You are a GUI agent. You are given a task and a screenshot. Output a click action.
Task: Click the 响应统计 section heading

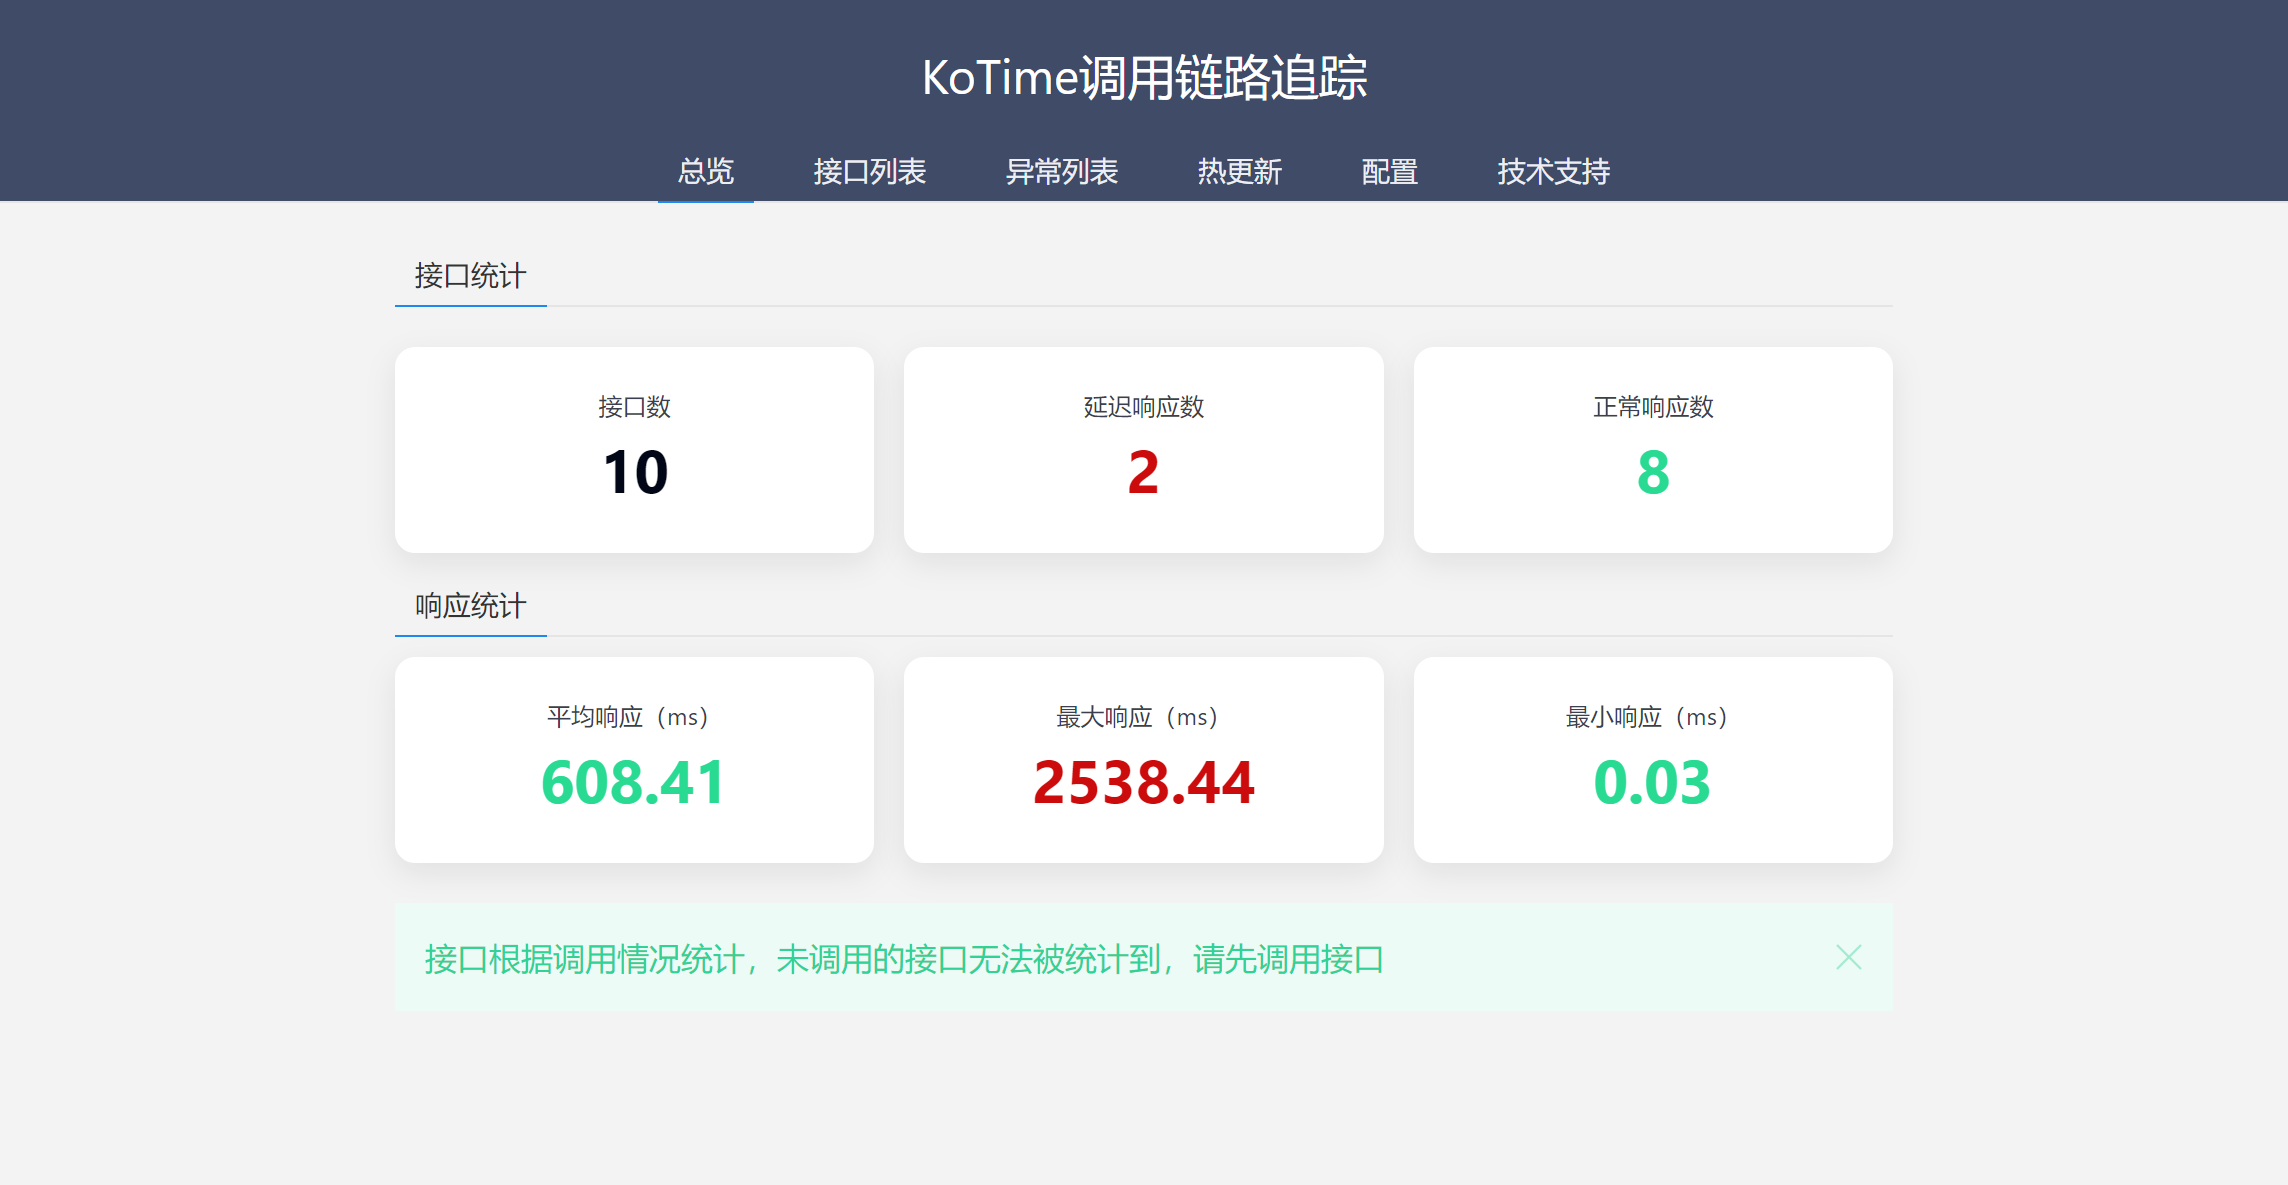pyautogui.click(x=470, y=606)
